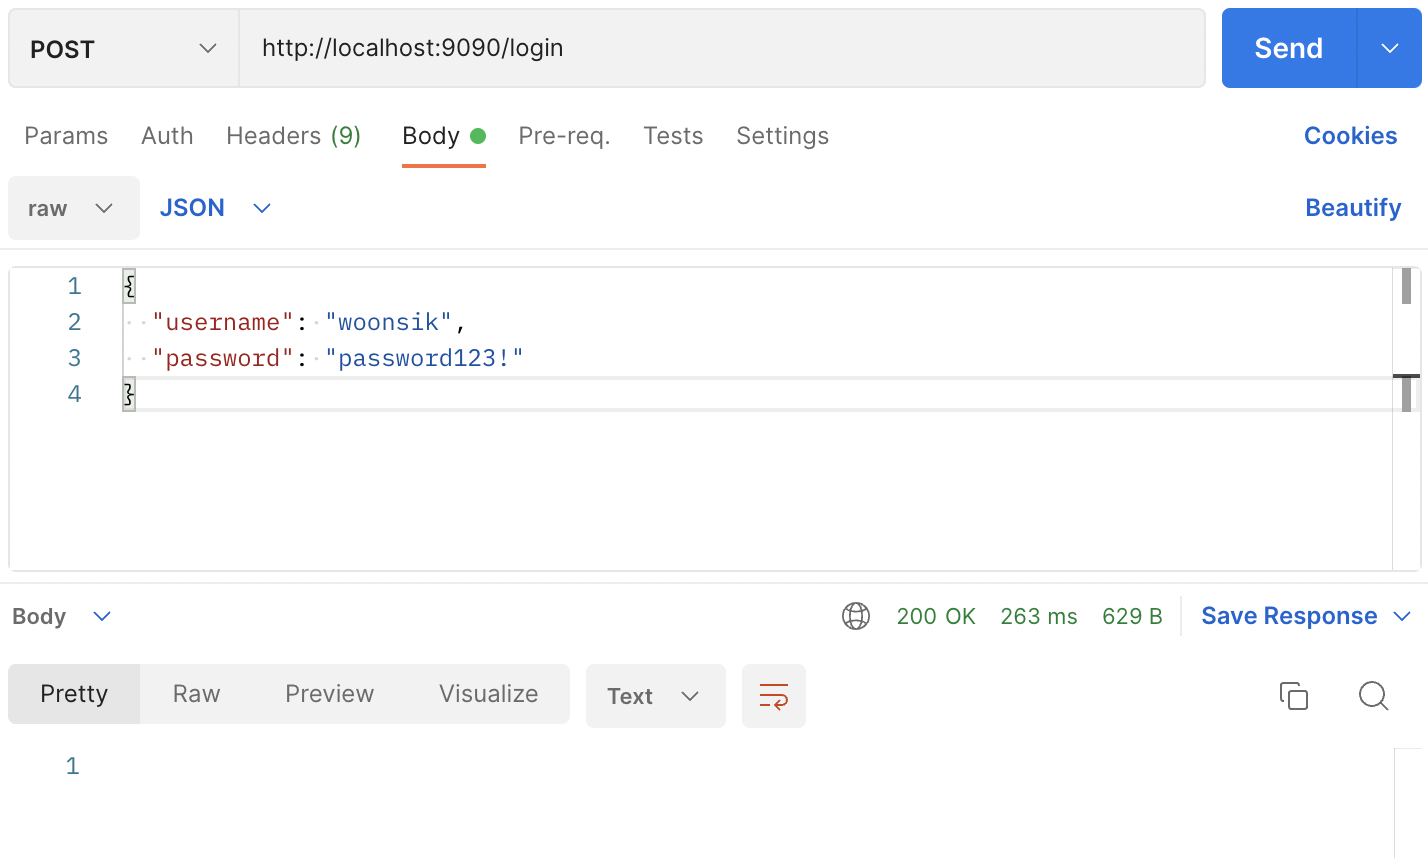This screenshot has height=858, width=1428.
Task: Open the Text response format dropdown
Action: 656,696
